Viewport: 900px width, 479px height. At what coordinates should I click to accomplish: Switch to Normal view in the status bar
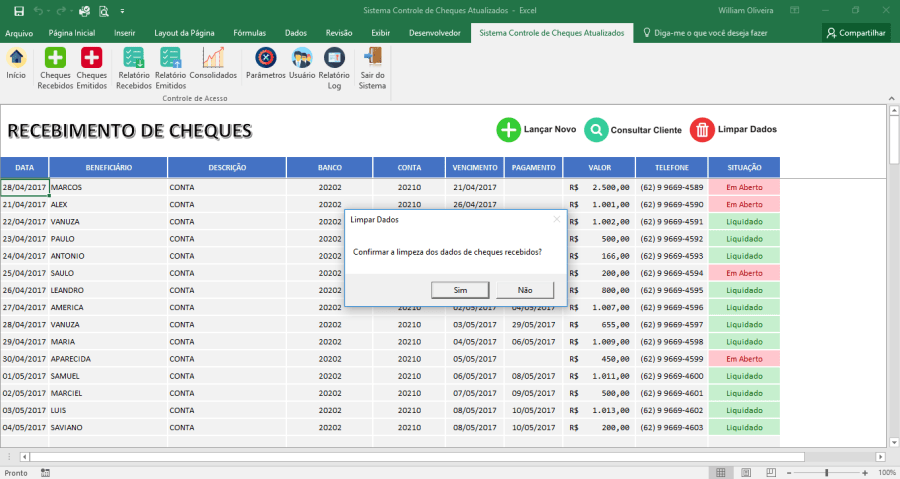coord(721,473)
